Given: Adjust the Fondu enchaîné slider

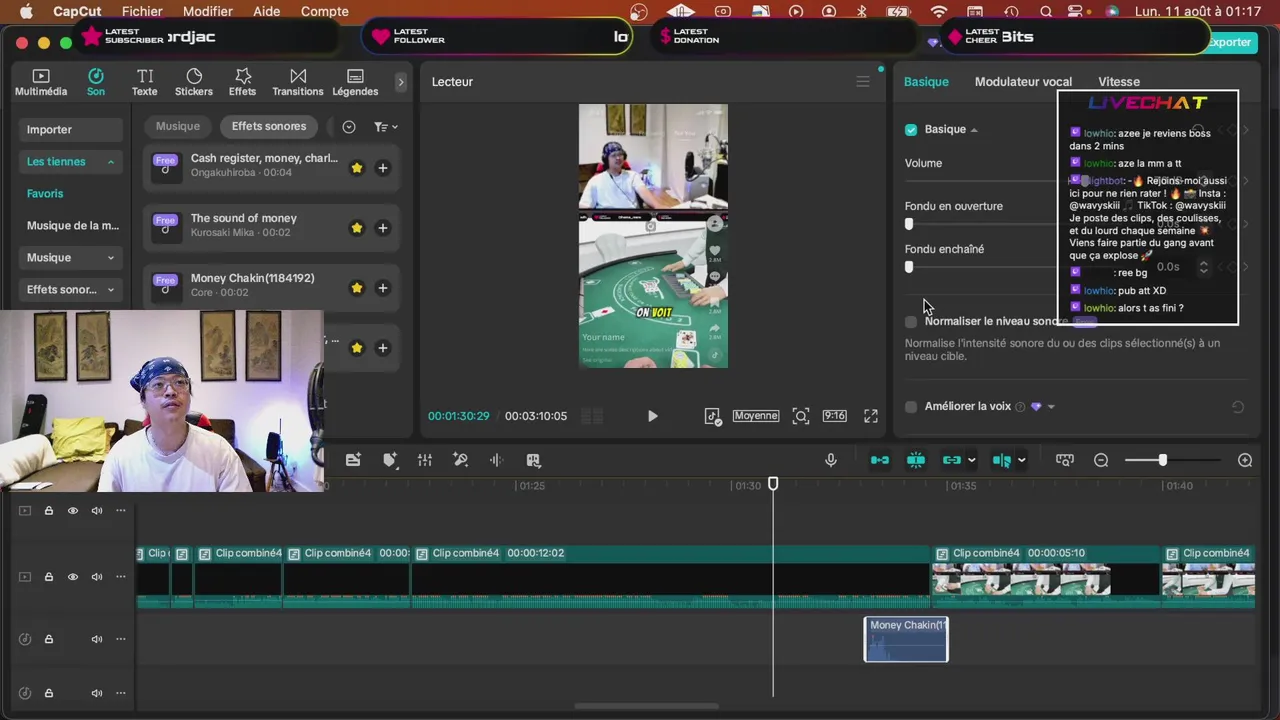Looking at the screenshot, I should click(909, 267).
